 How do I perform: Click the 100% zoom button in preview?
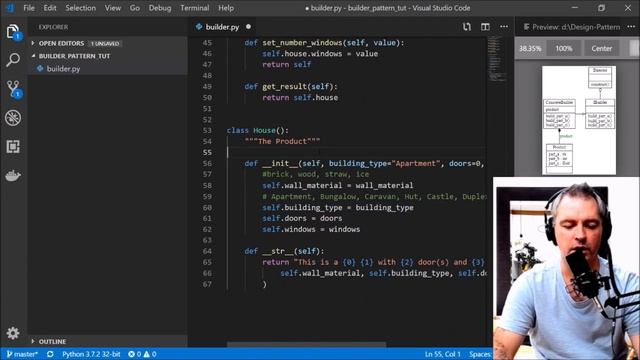click(564, 48)
